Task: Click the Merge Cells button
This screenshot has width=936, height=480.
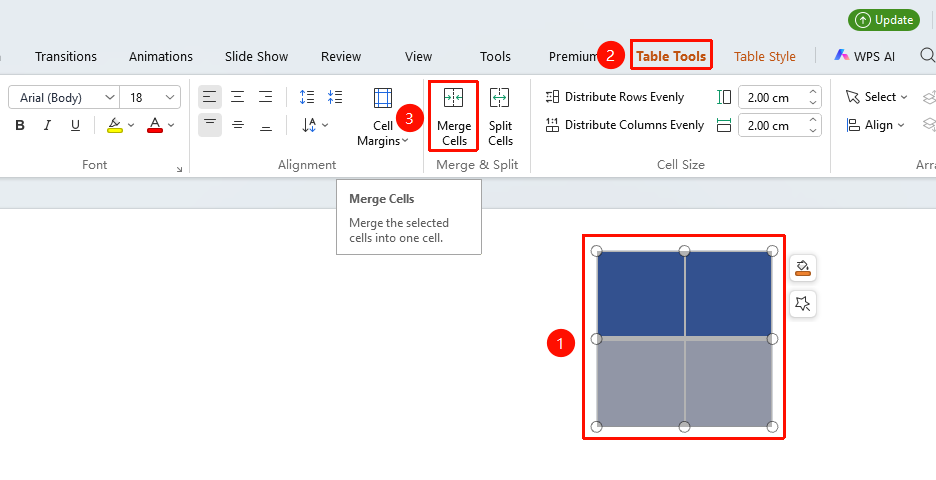Action: [x=454, y=116]
